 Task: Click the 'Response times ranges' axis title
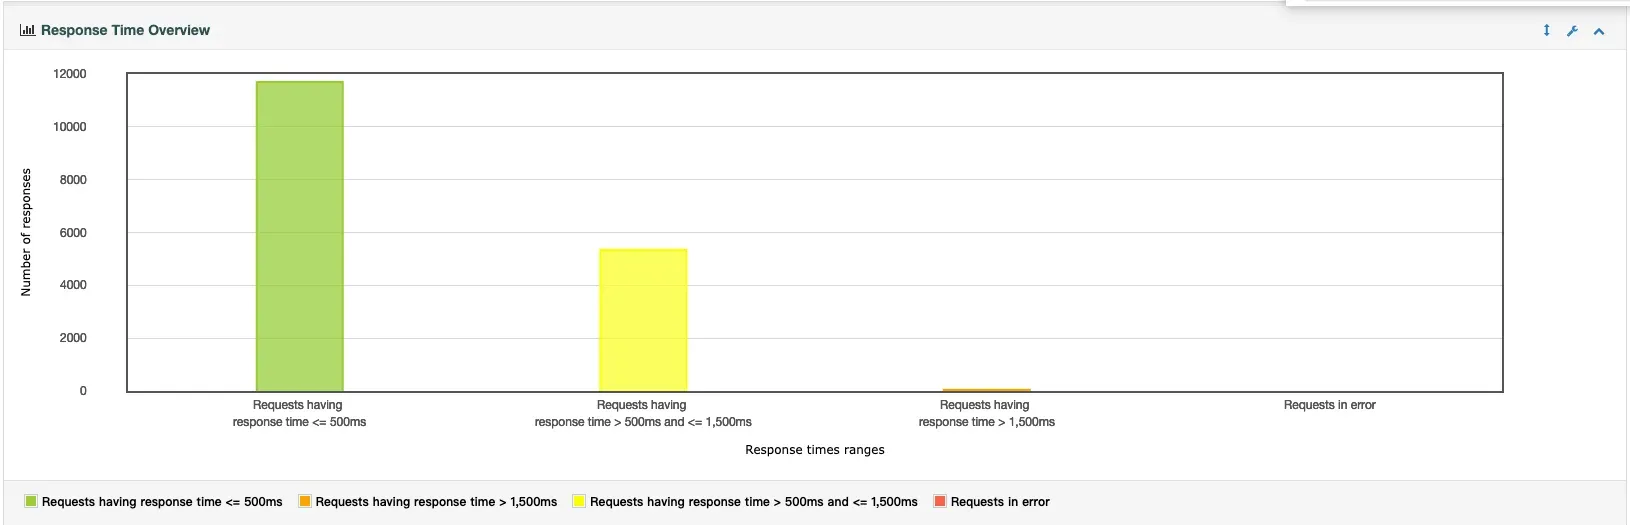pos(814,450)
